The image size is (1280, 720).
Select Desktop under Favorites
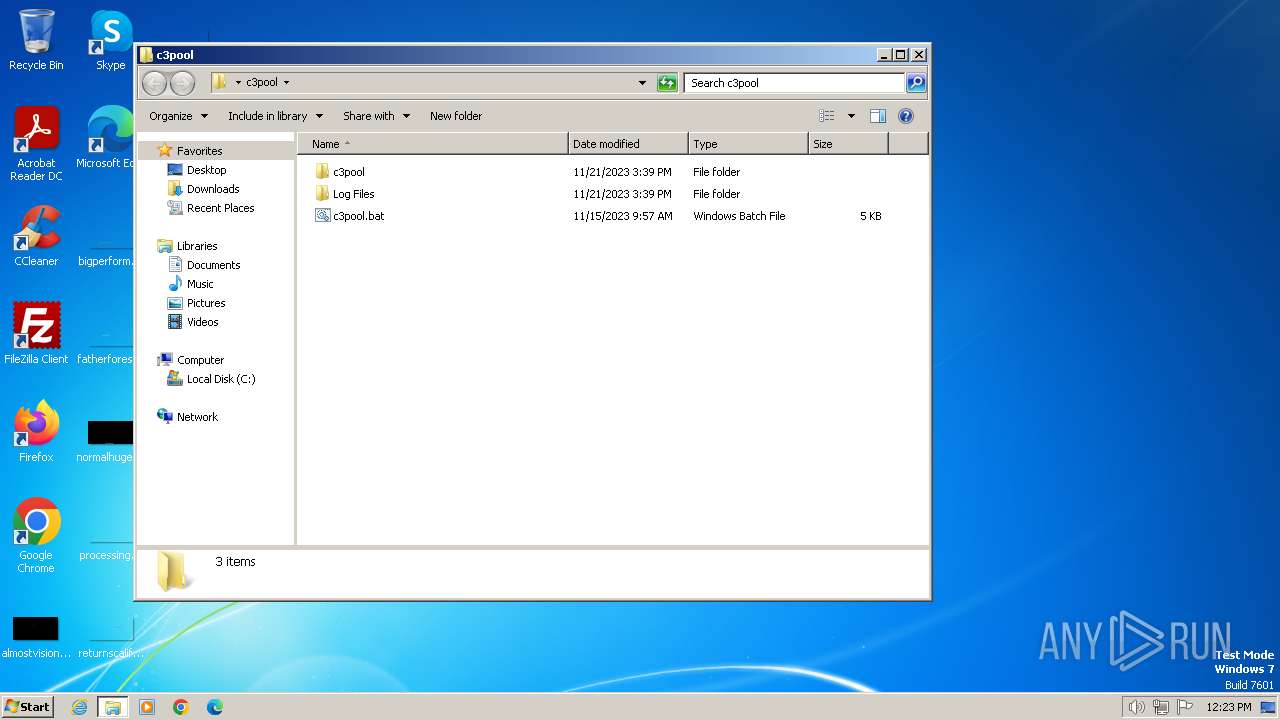coord(206,170)
